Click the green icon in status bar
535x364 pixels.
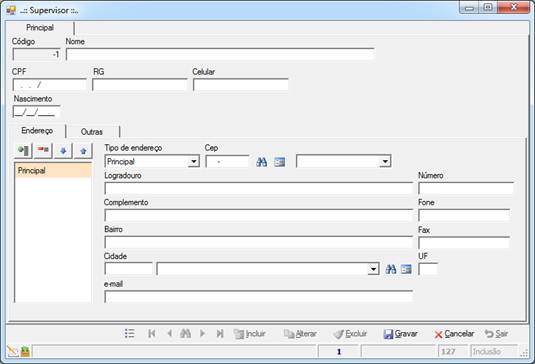coord(25,351)
